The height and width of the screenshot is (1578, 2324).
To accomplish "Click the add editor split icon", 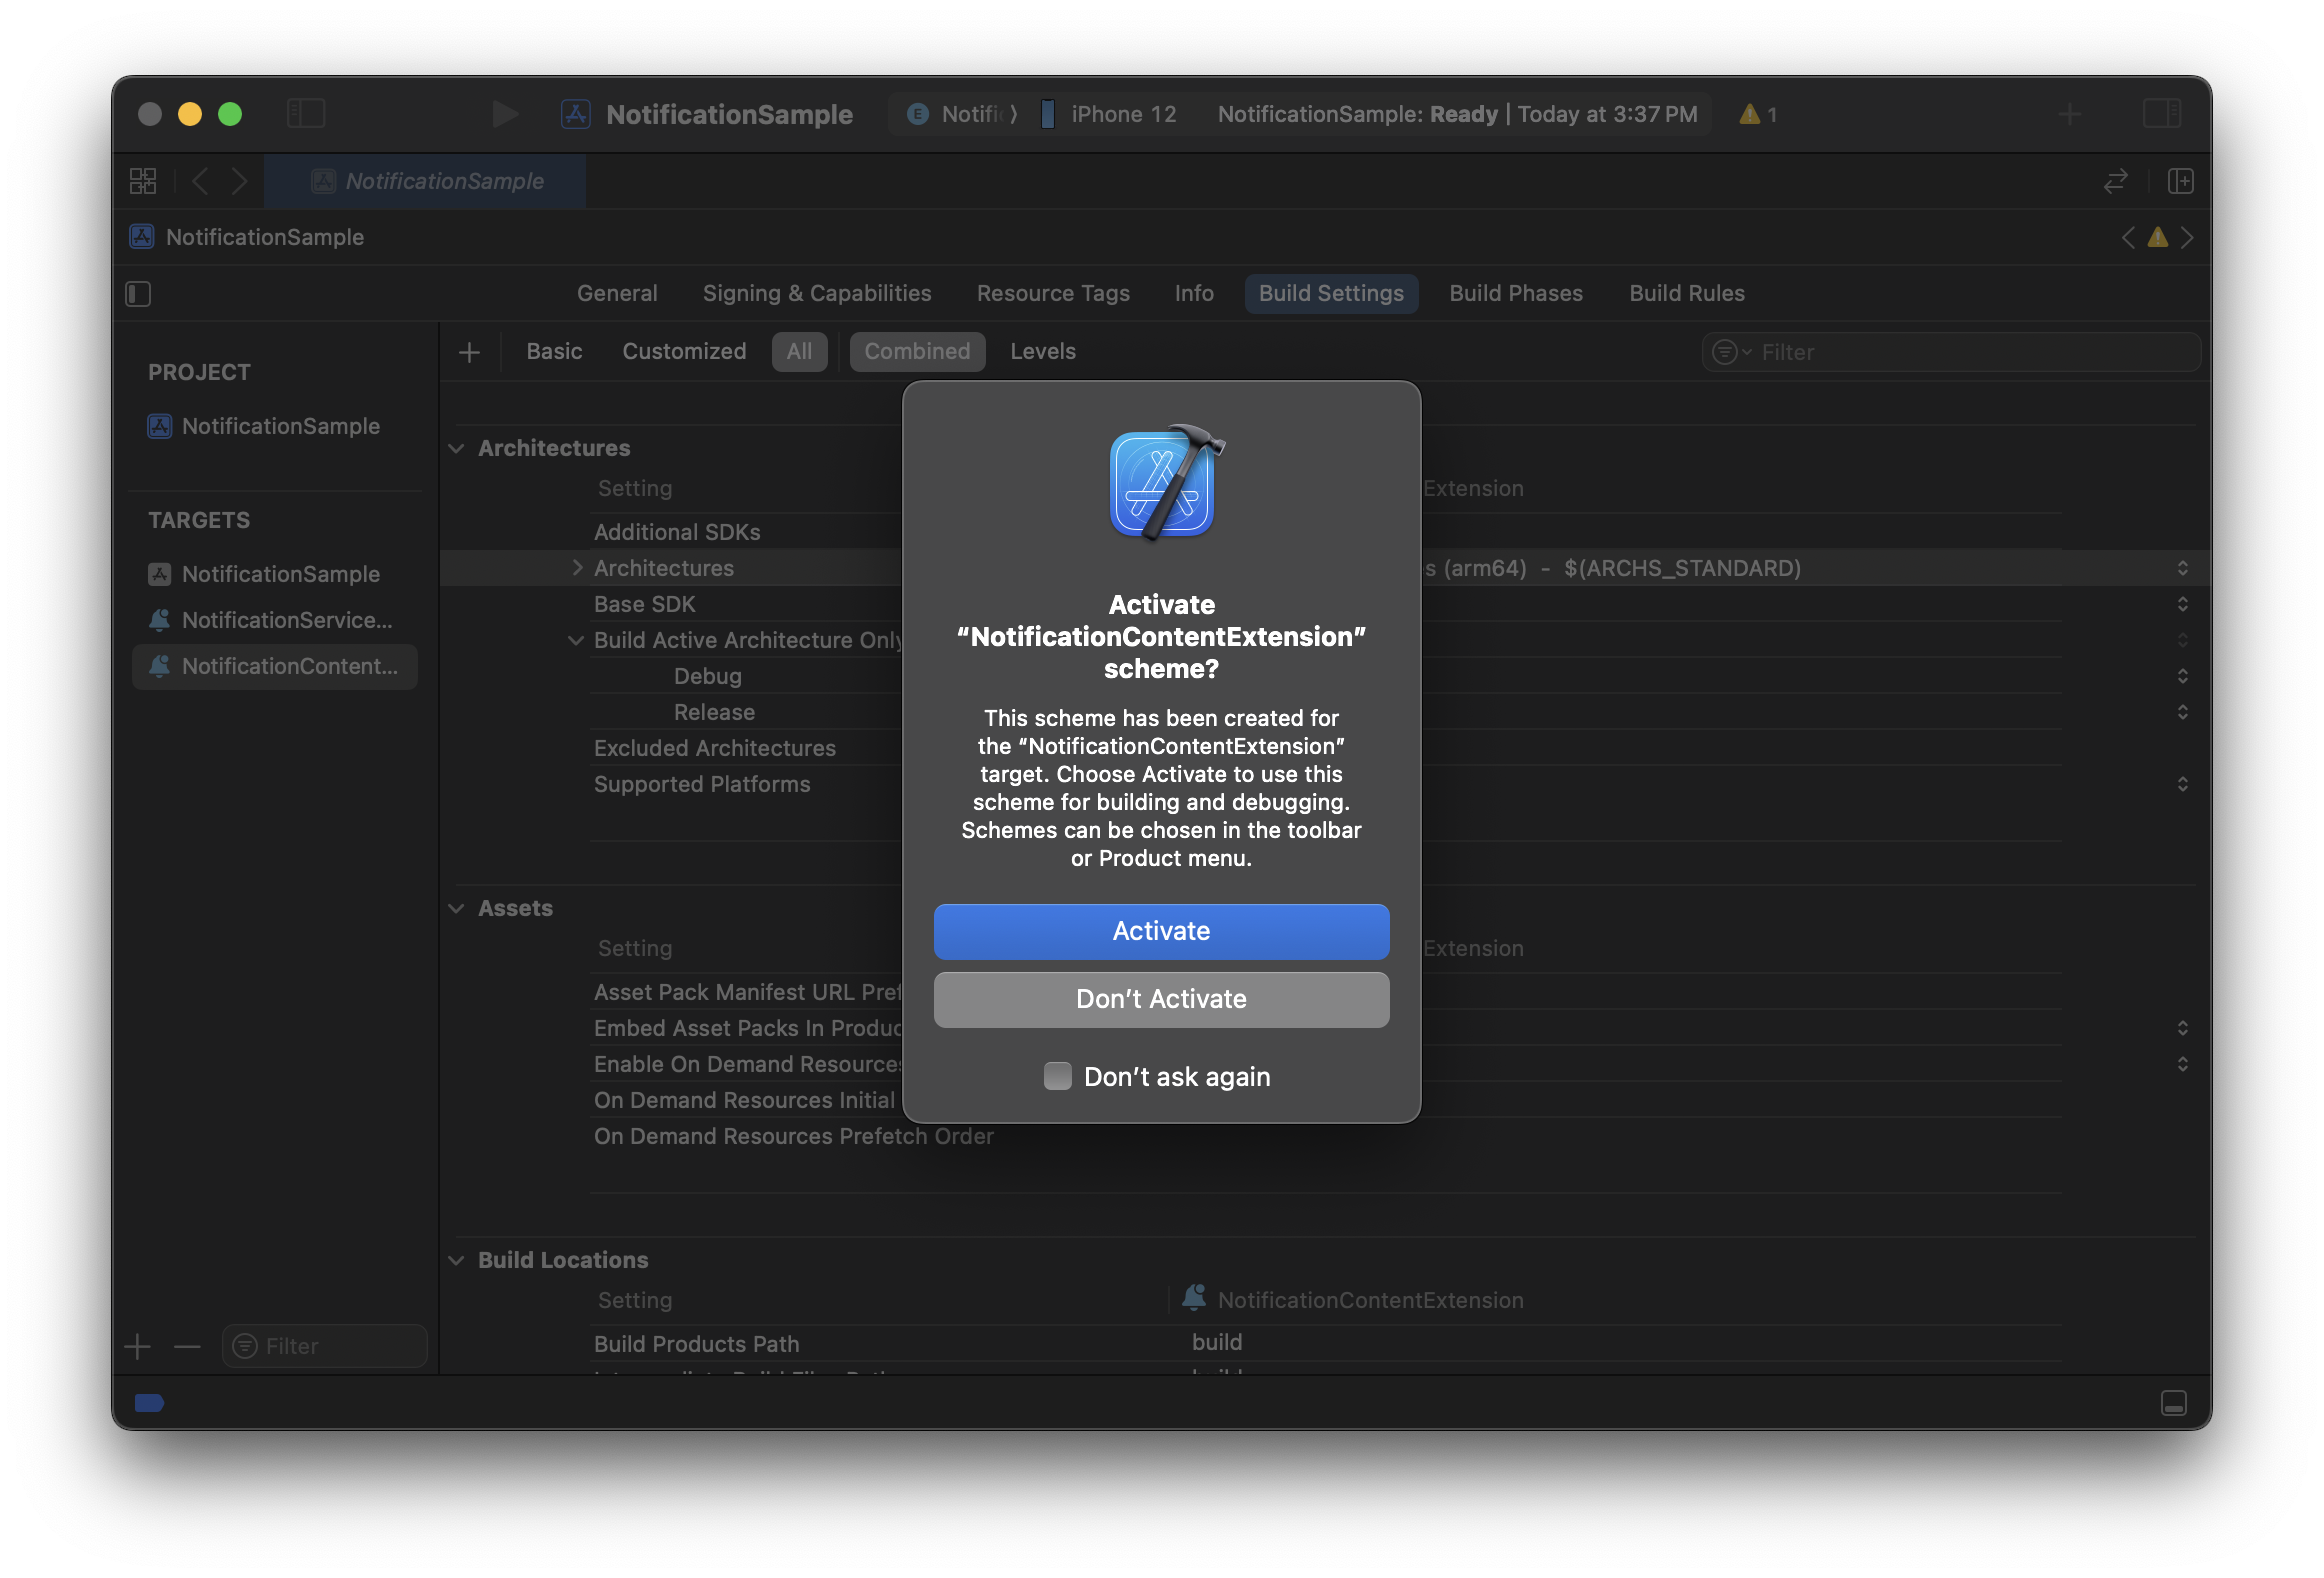I will [2180, 181].
